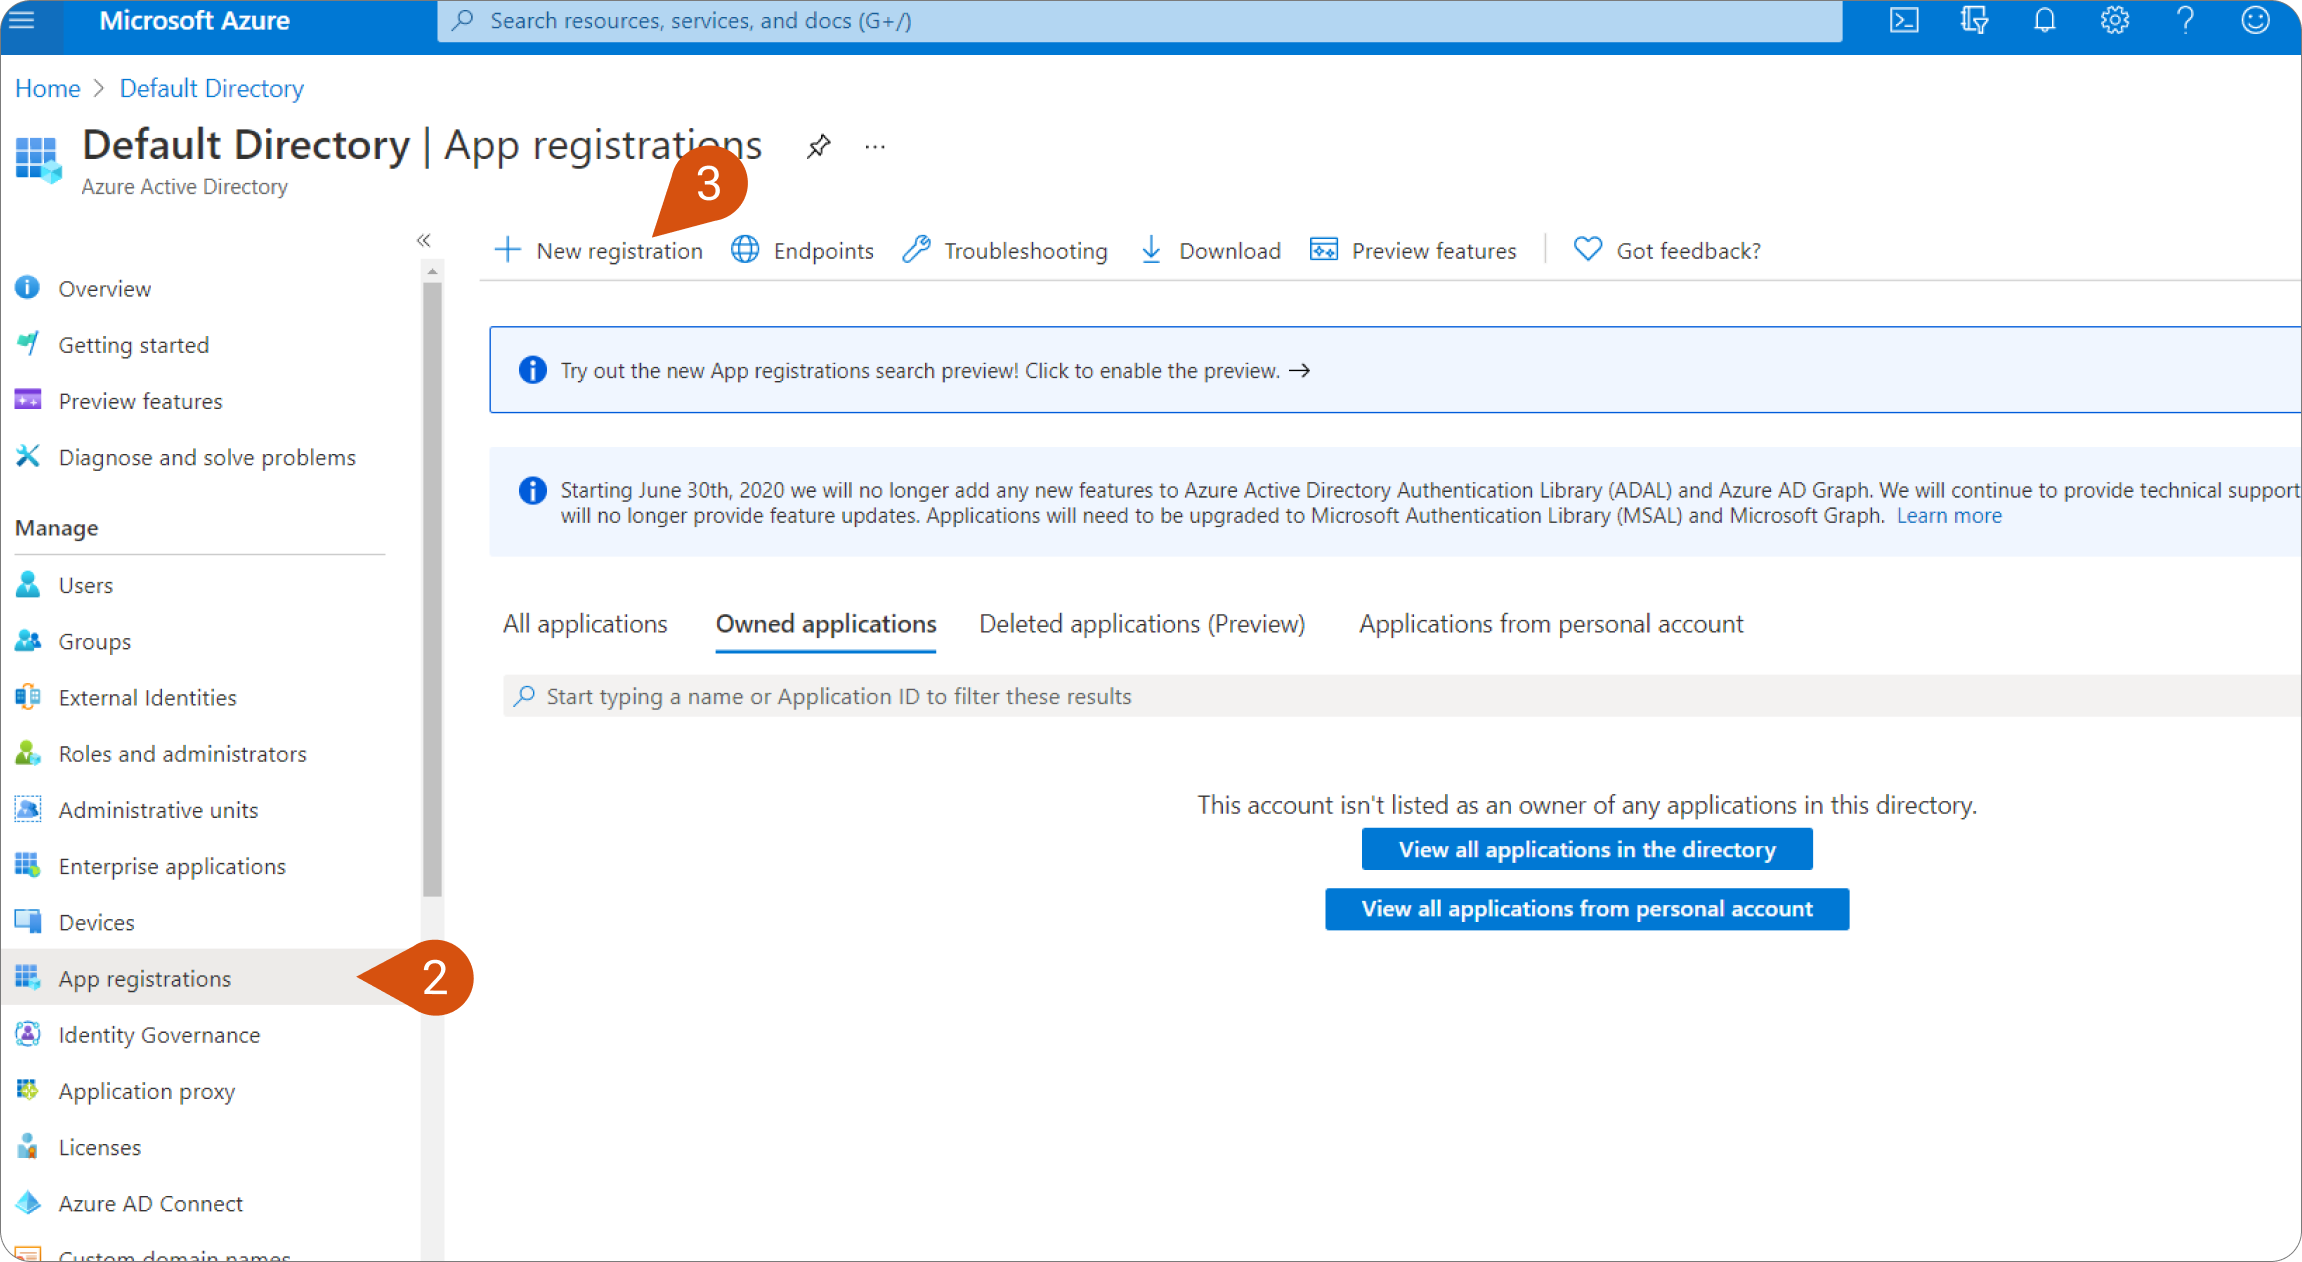2302x1262 pixels.
Task: Focus the application name filter field
Action: pos(1400,696)
